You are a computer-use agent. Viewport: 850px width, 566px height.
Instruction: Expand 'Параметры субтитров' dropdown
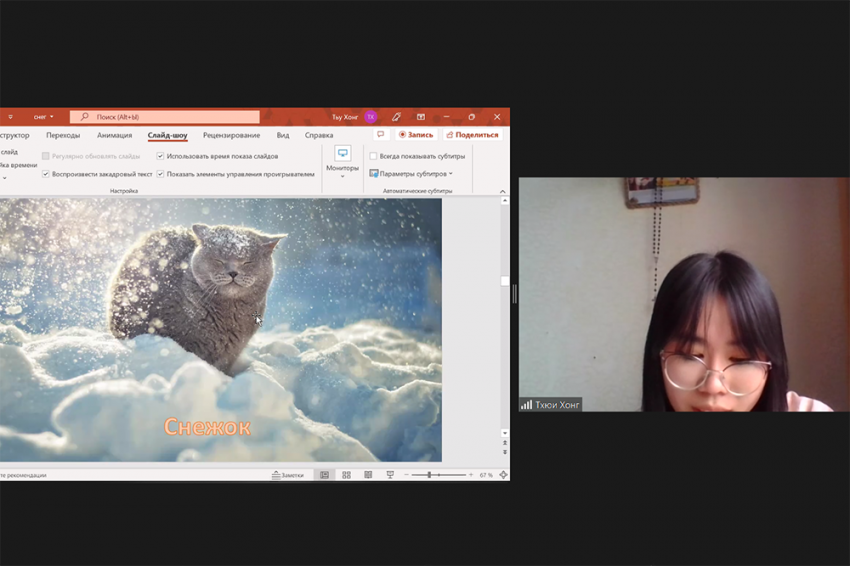tap(414, 174)
